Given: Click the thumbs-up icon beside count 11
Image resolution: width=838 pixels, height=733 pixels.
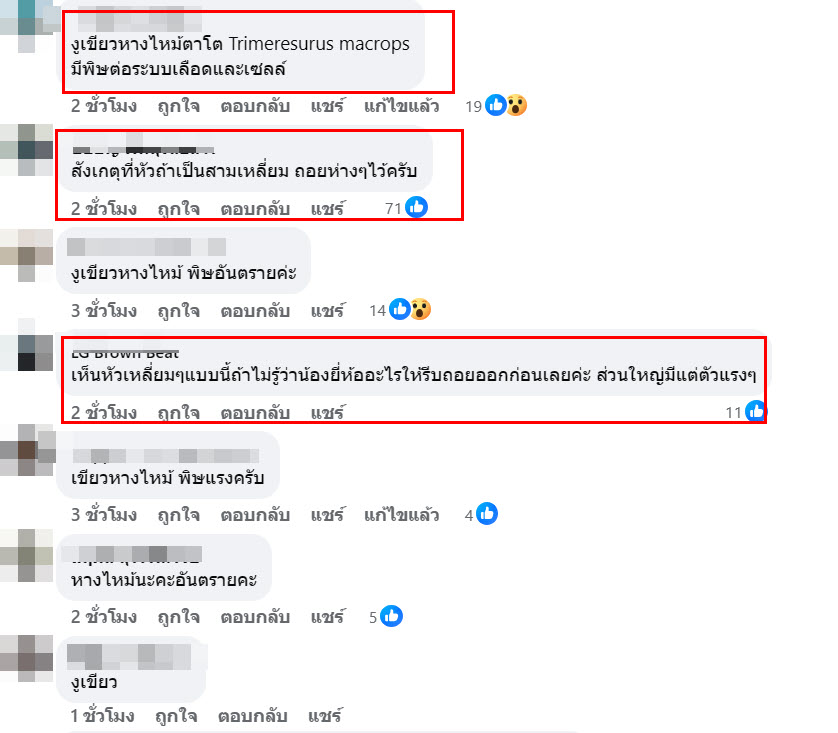Looking at the screenshot, I should click(x=756, y=411).
